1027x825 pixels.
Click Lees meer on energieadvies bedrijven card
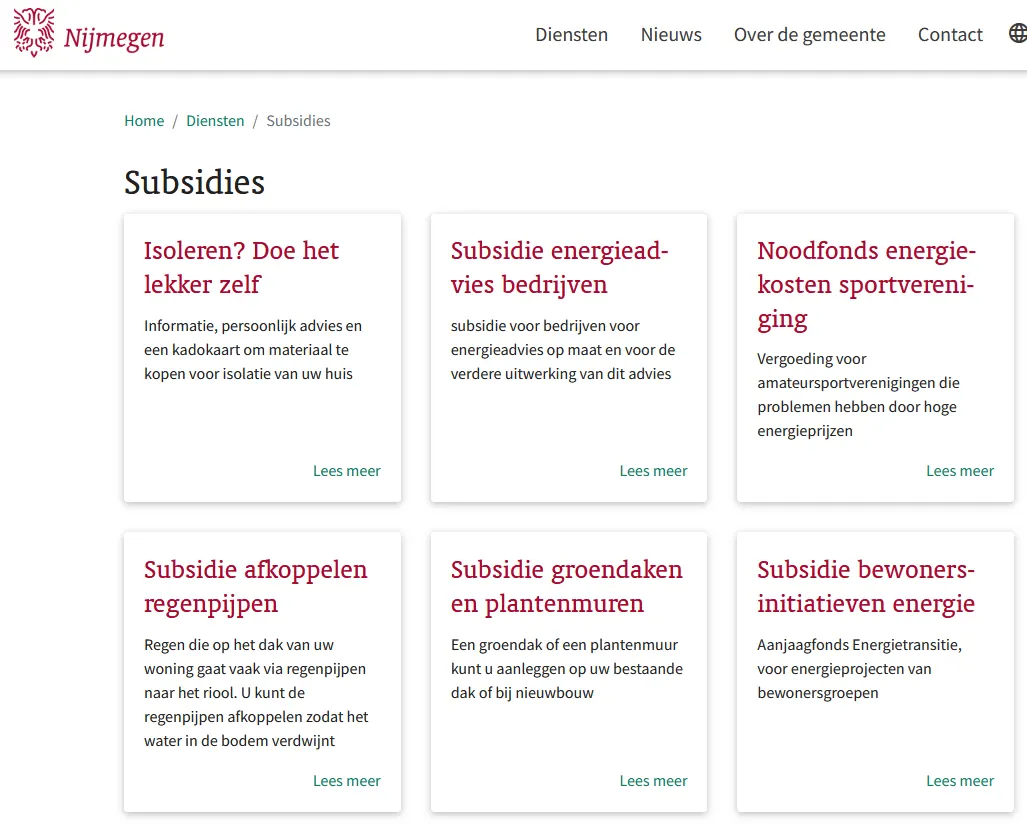point(653,471)
